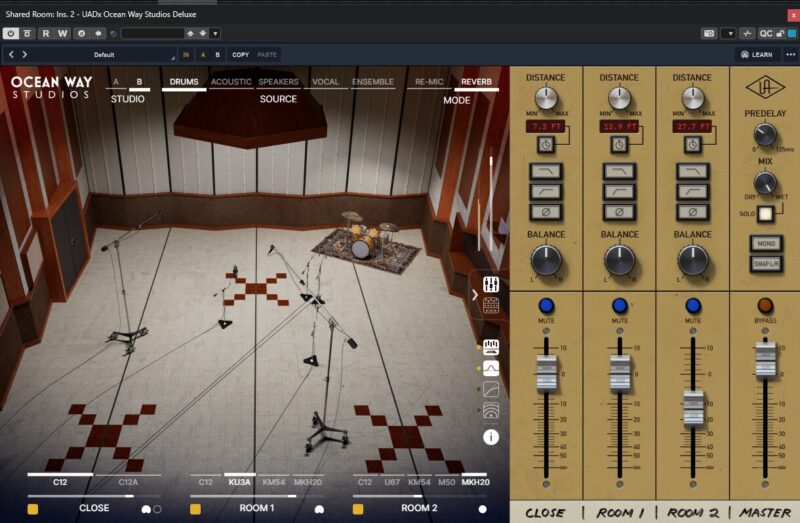Click the MONO button
The image size is (800, 523).
click(x=766, y=243)
